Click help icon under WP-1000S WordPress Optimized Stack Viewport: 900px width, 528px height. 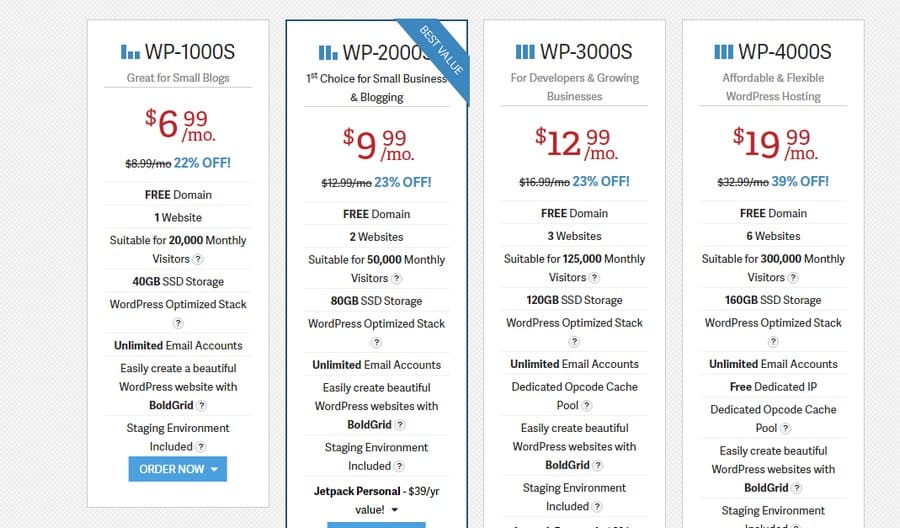[178, 323]
